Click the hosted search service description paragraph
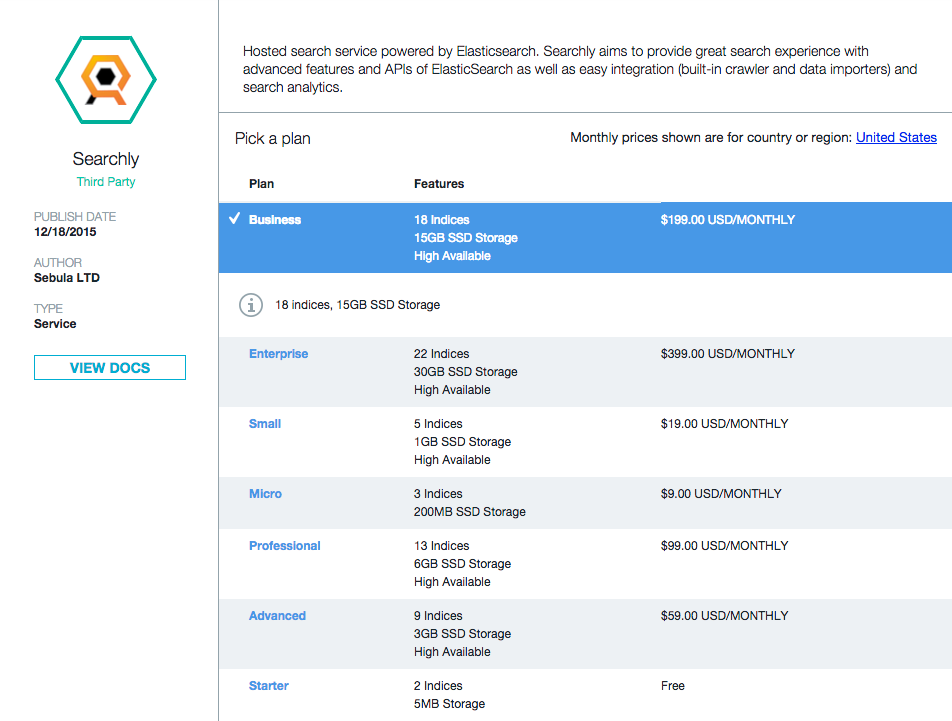 tap(580, 69)
